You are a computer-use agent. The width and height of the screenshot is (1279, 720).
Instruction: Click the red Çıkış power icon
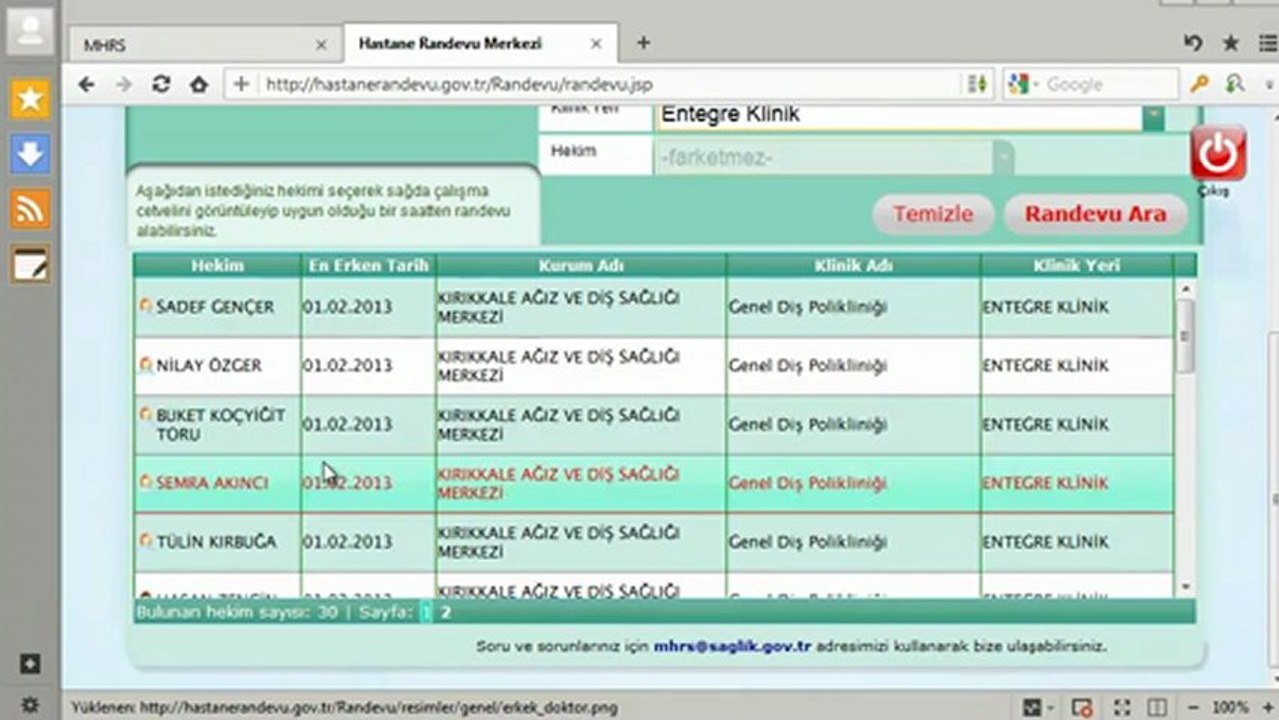pyautogui.click(x=1217, y=154)
